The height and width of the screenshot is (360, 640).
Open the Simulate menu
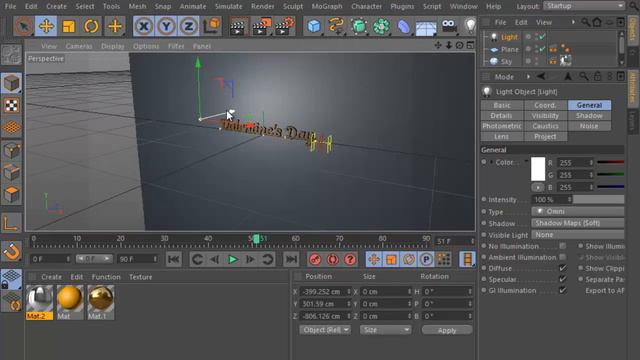click(229, 7)
